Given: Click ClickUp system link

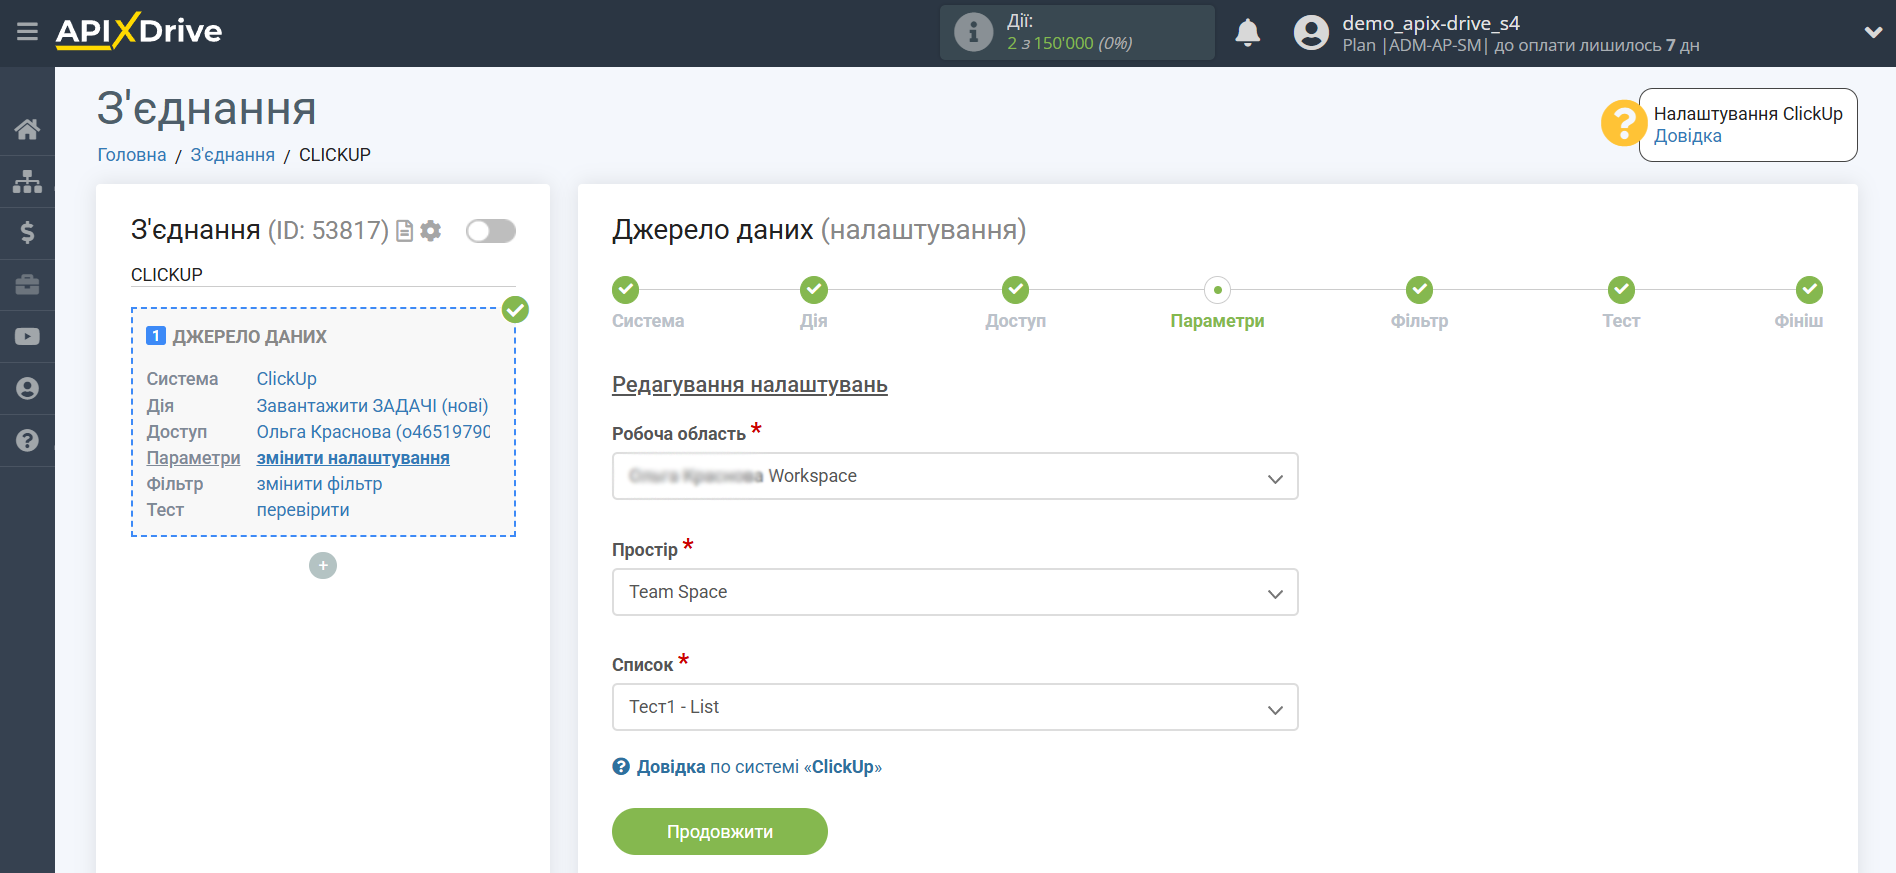Looking at the screenshot, I should 286,379.
